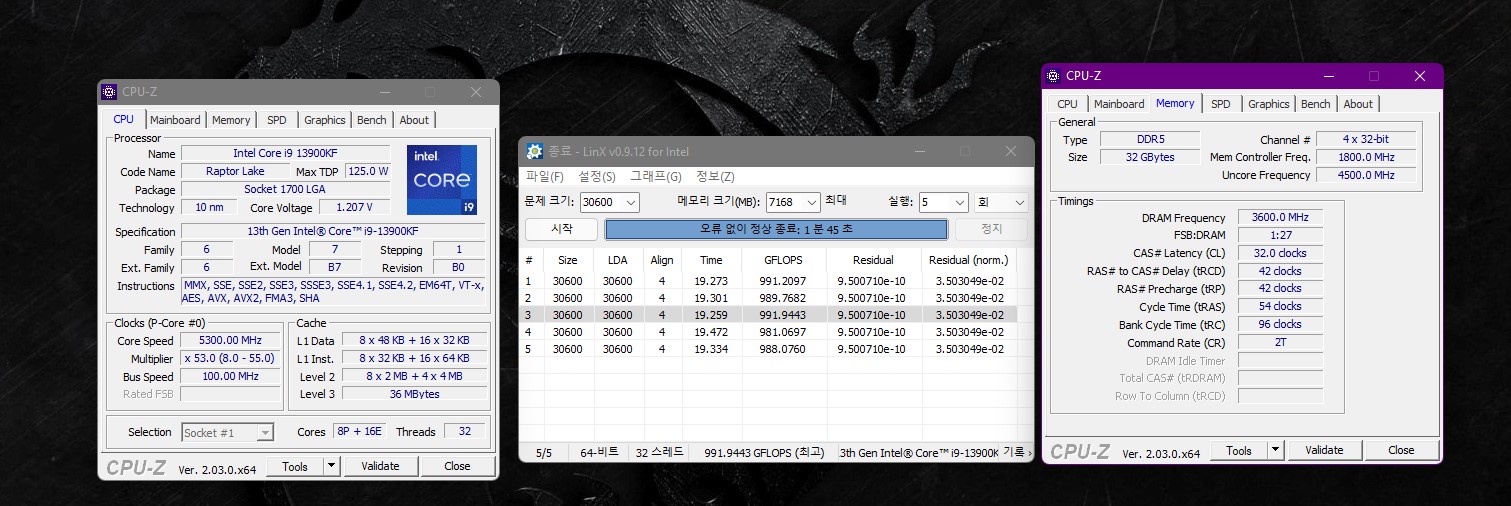Click the Cores 8P + 16E value
This screenshot has width=1511, height=506.
[359, 432]
